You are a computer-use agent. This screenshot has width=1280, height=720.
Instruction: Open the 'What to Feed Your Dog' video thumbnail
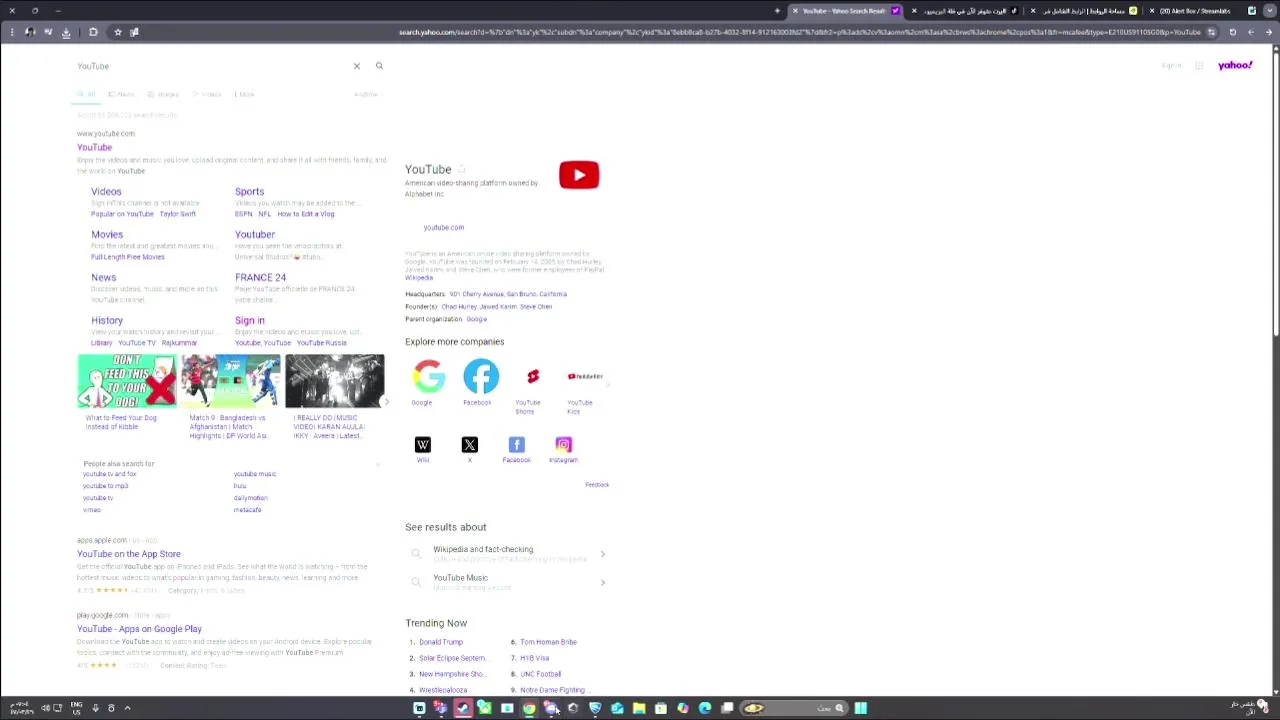127,381
